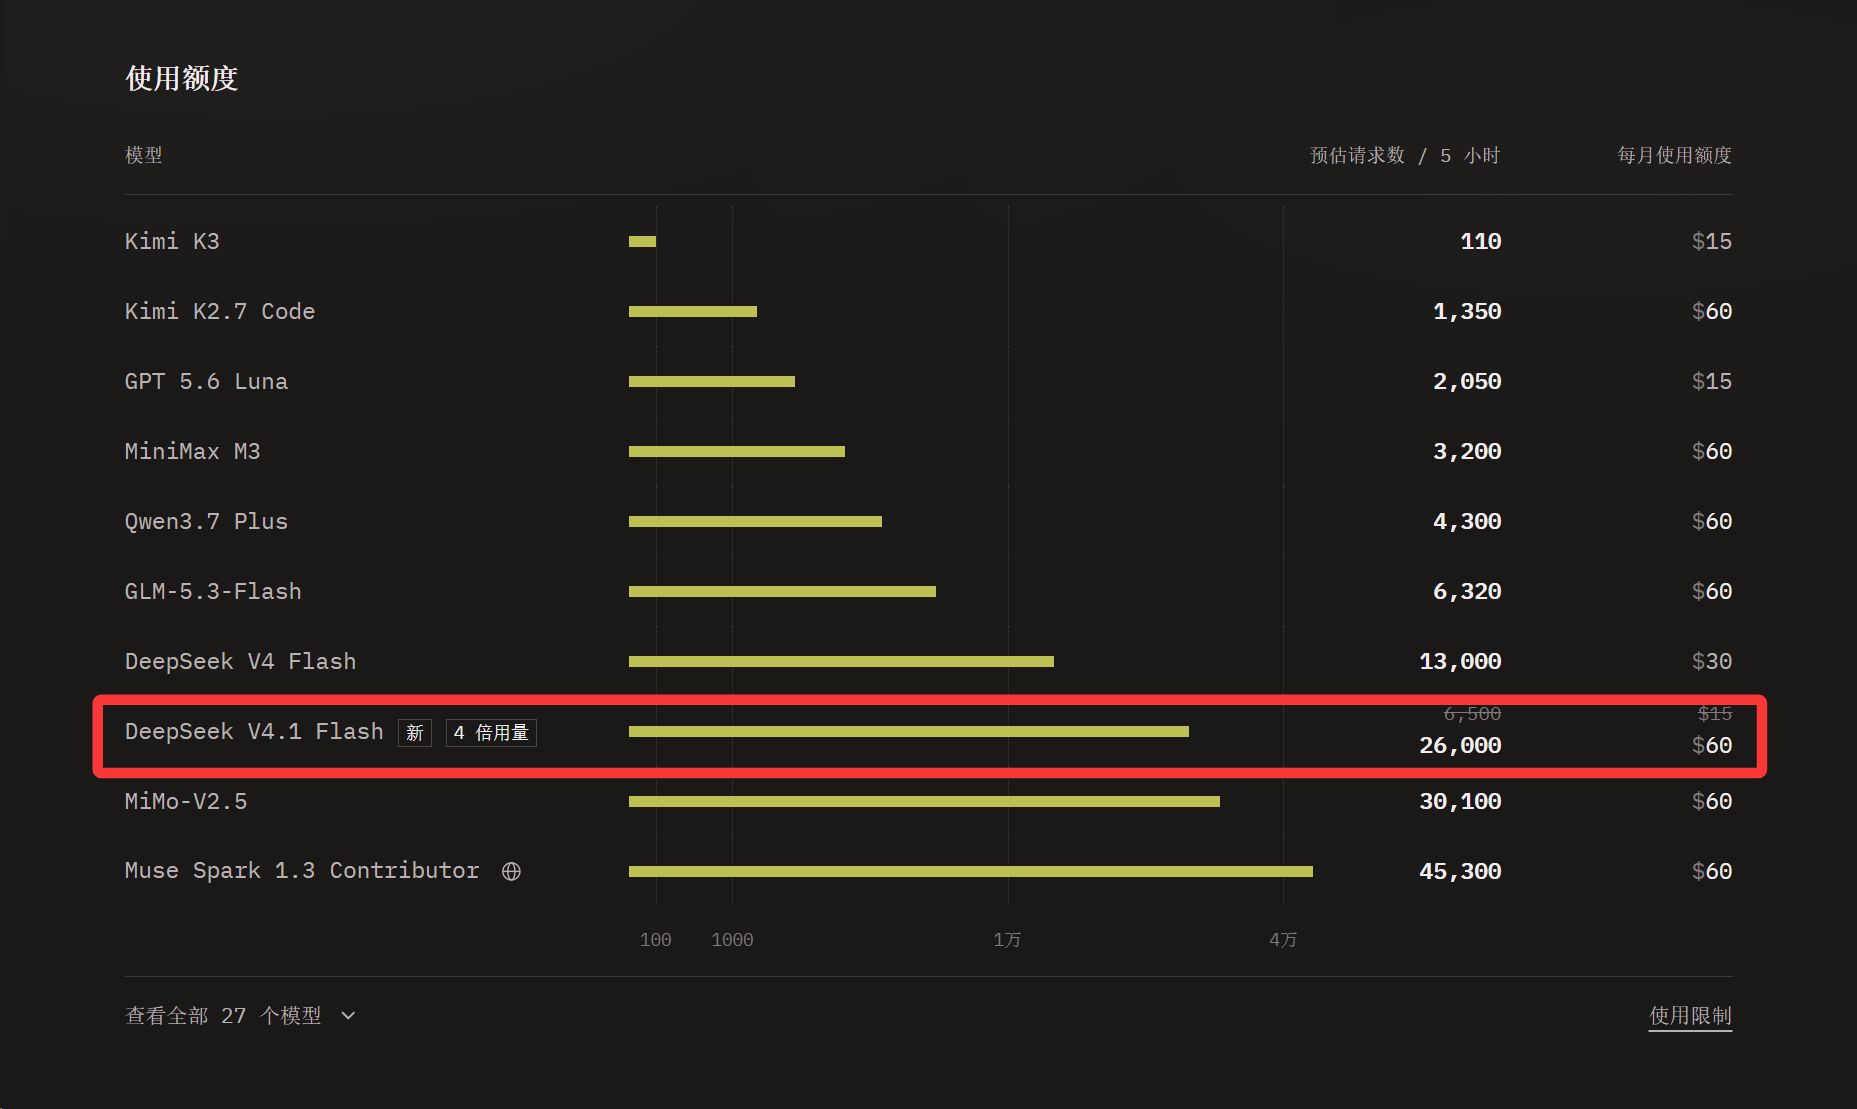Image resolution: width=1857 pixels, height=1109 pixels.
Task: Click the 1万 axis label
Action: coord(1008,940)
